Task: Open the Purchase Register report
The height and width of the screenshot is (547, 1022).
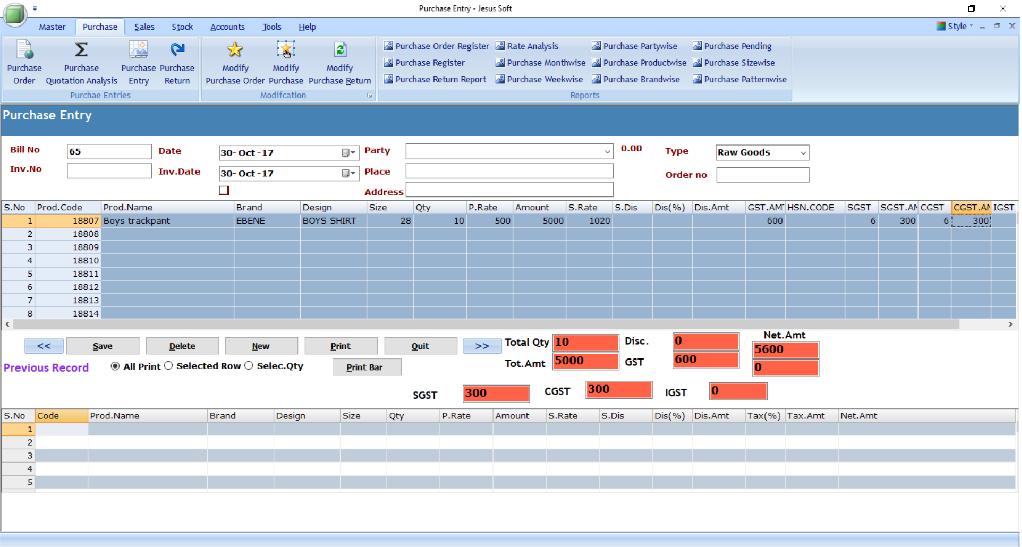Action: pos(430,63)
